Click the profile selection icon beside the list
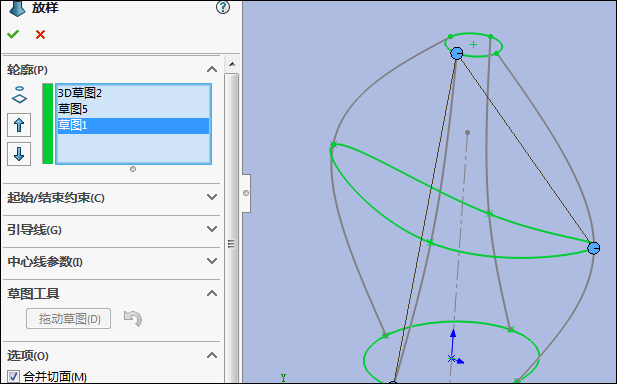This screenshot has width=617, height=384. (19, 95)
